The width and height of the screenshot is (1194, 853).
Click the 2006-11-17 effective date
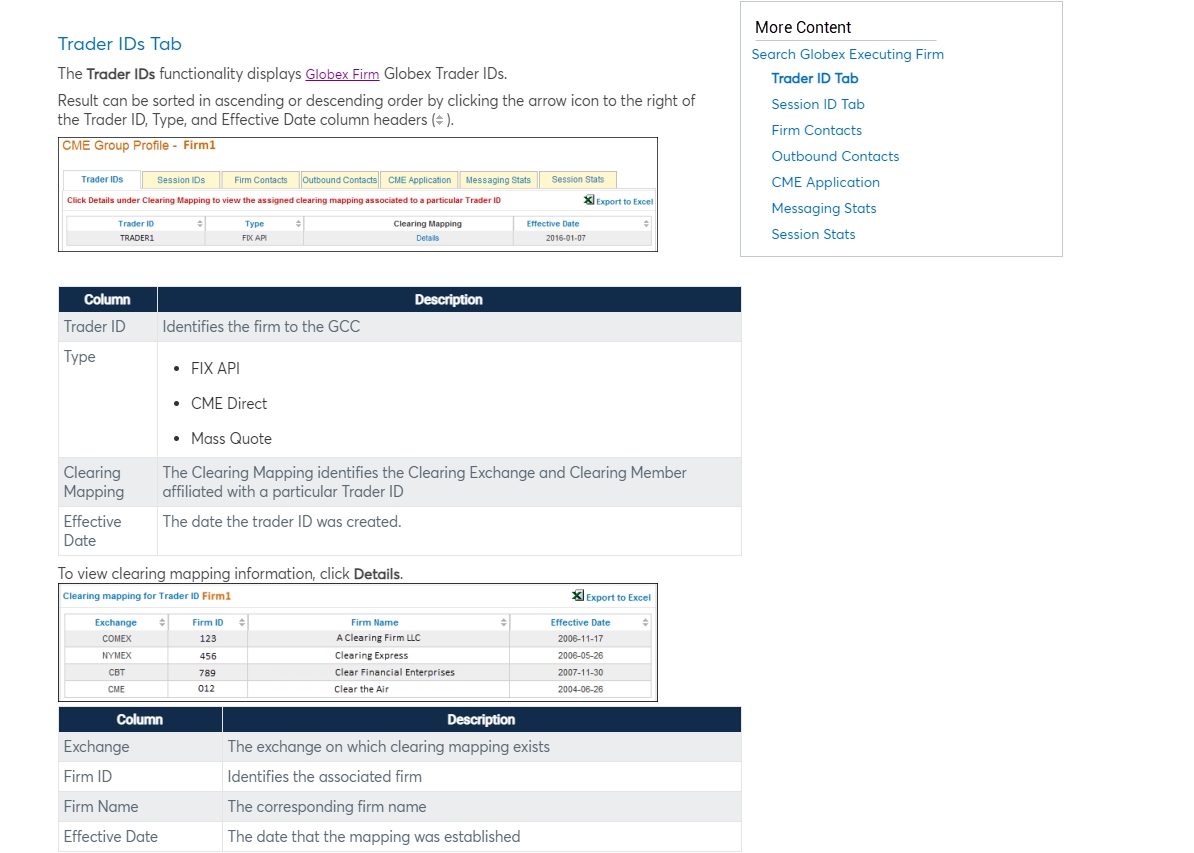pyautogui.click(x=580, y=639)
